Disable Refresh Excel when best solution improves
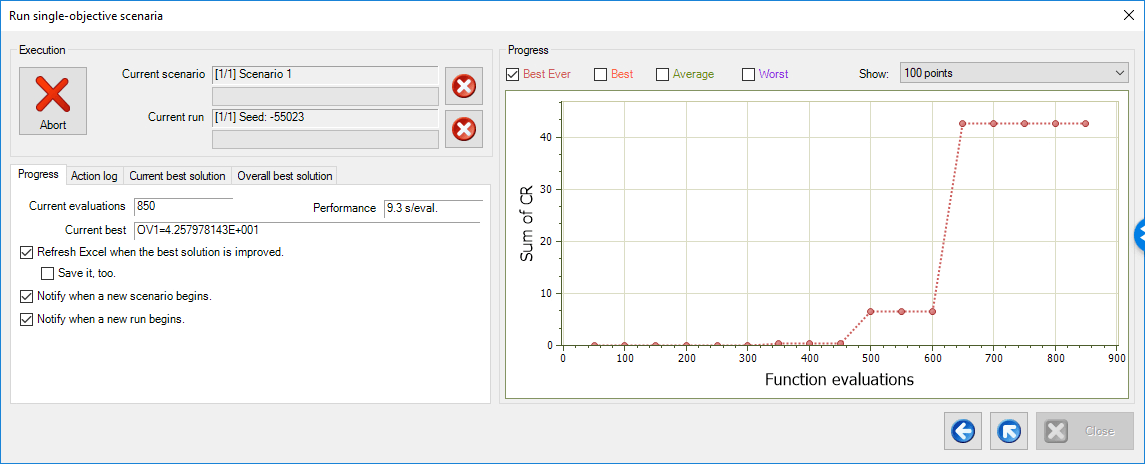Screen dimensions: 1145x464 point(27,252)
